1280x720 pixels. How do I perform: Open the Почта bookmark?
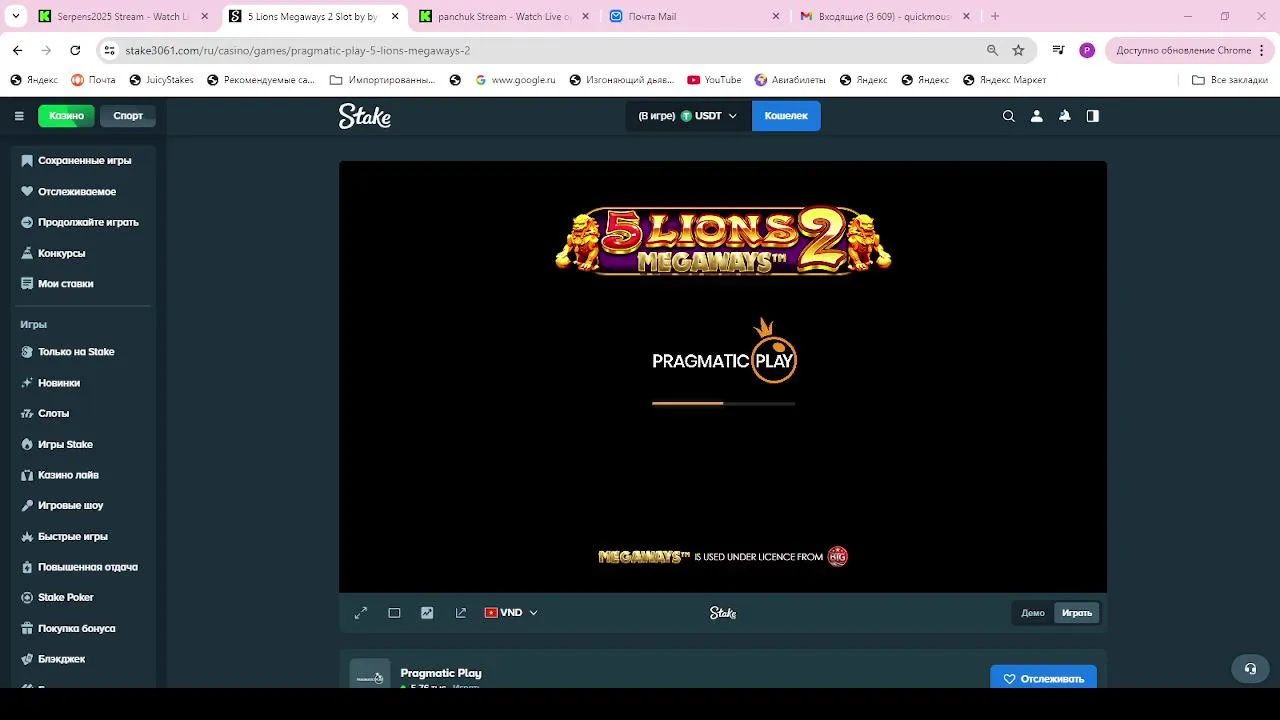point(93,80)
